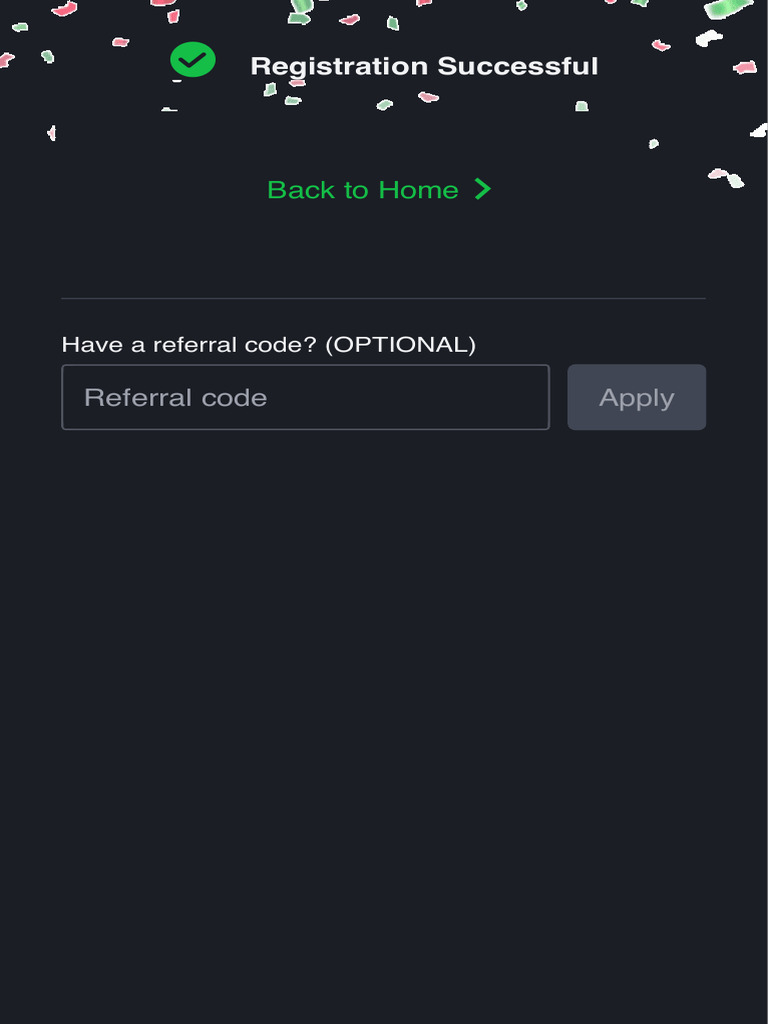Click the red confetti in the top-left corner

tap(64, 9)
